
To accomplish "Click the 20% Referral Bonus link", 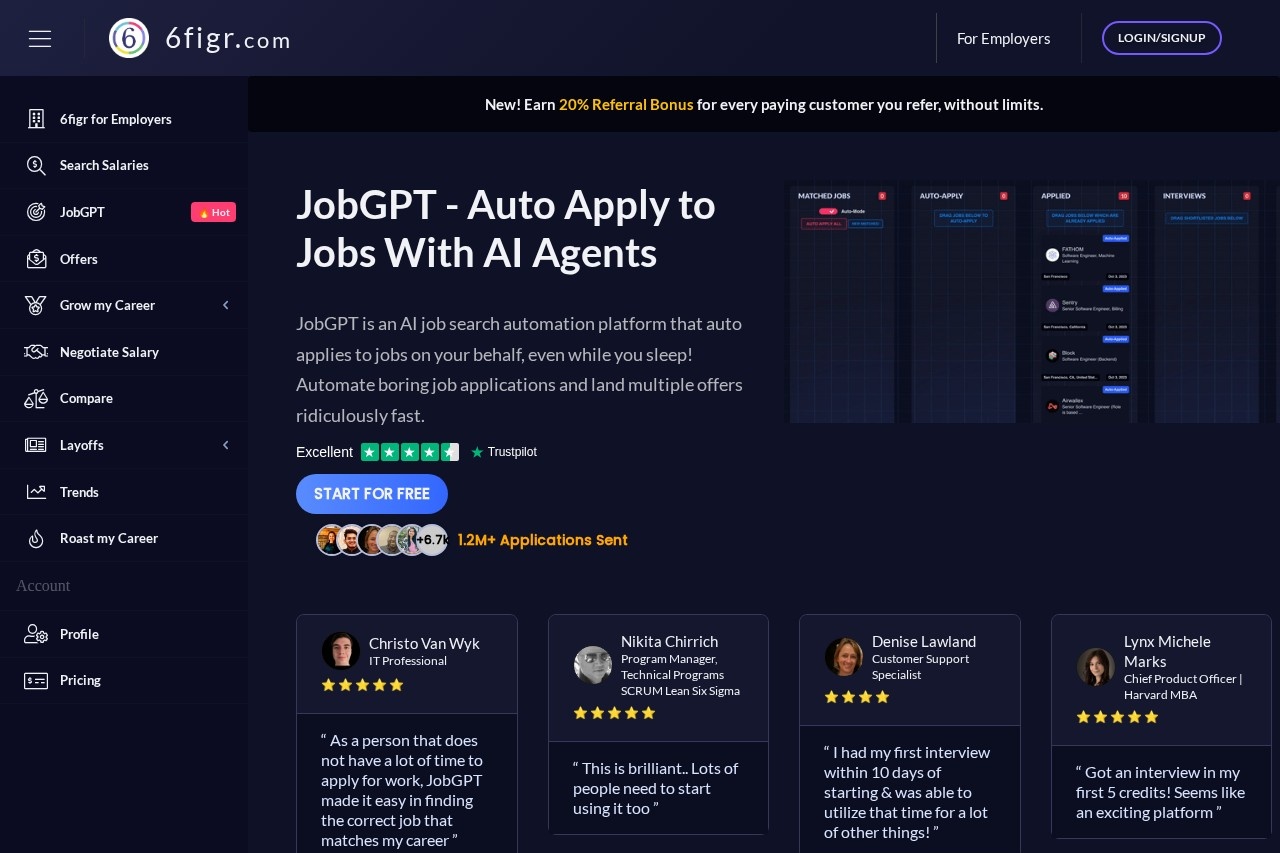I will click(x=626, y=104).
